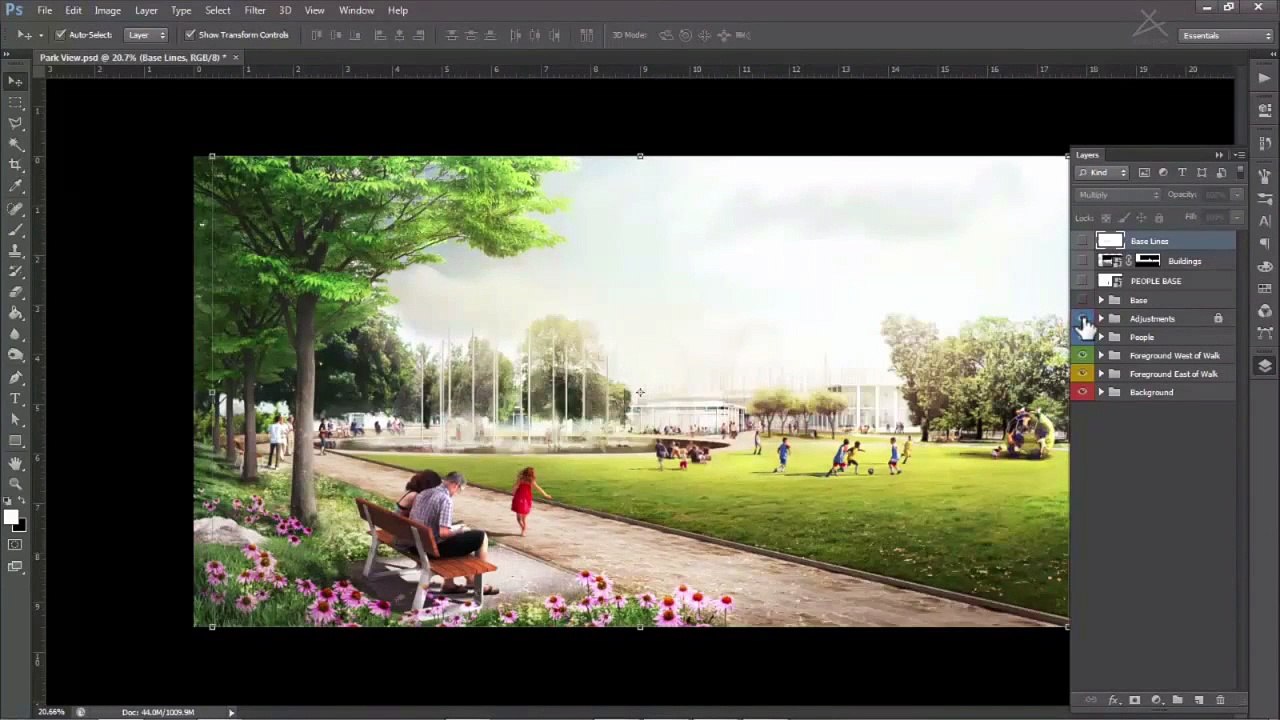This screenshot has height=720, width=1280.
Task: Hide Foreground West of Walk group
Action: (x=1083, y=356)
